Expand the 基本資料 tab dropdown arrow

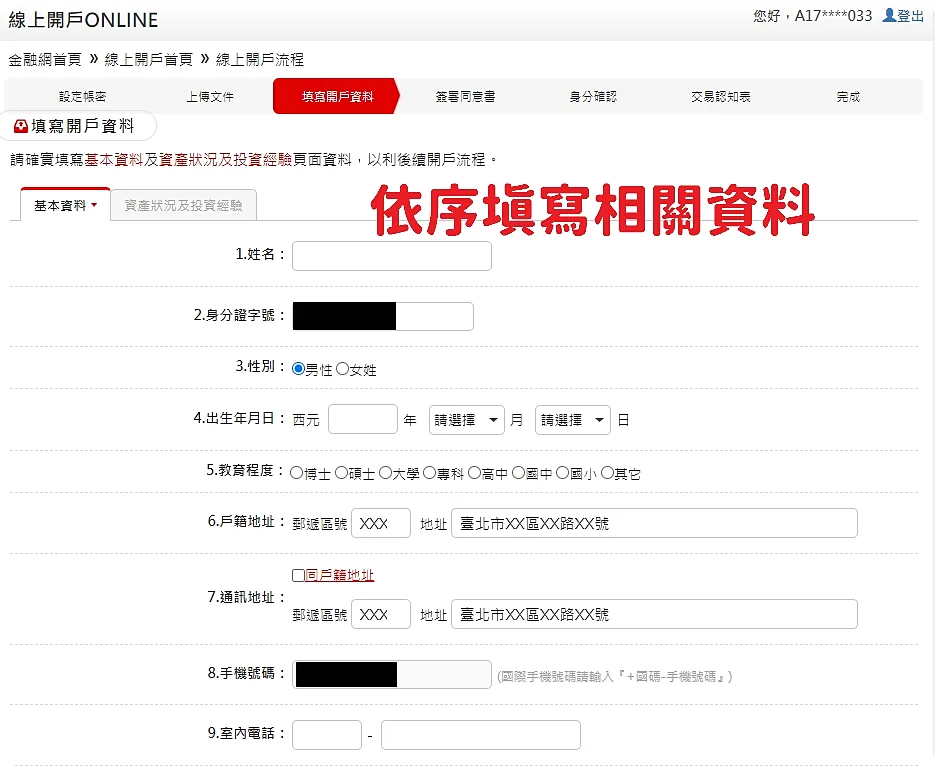96,204
